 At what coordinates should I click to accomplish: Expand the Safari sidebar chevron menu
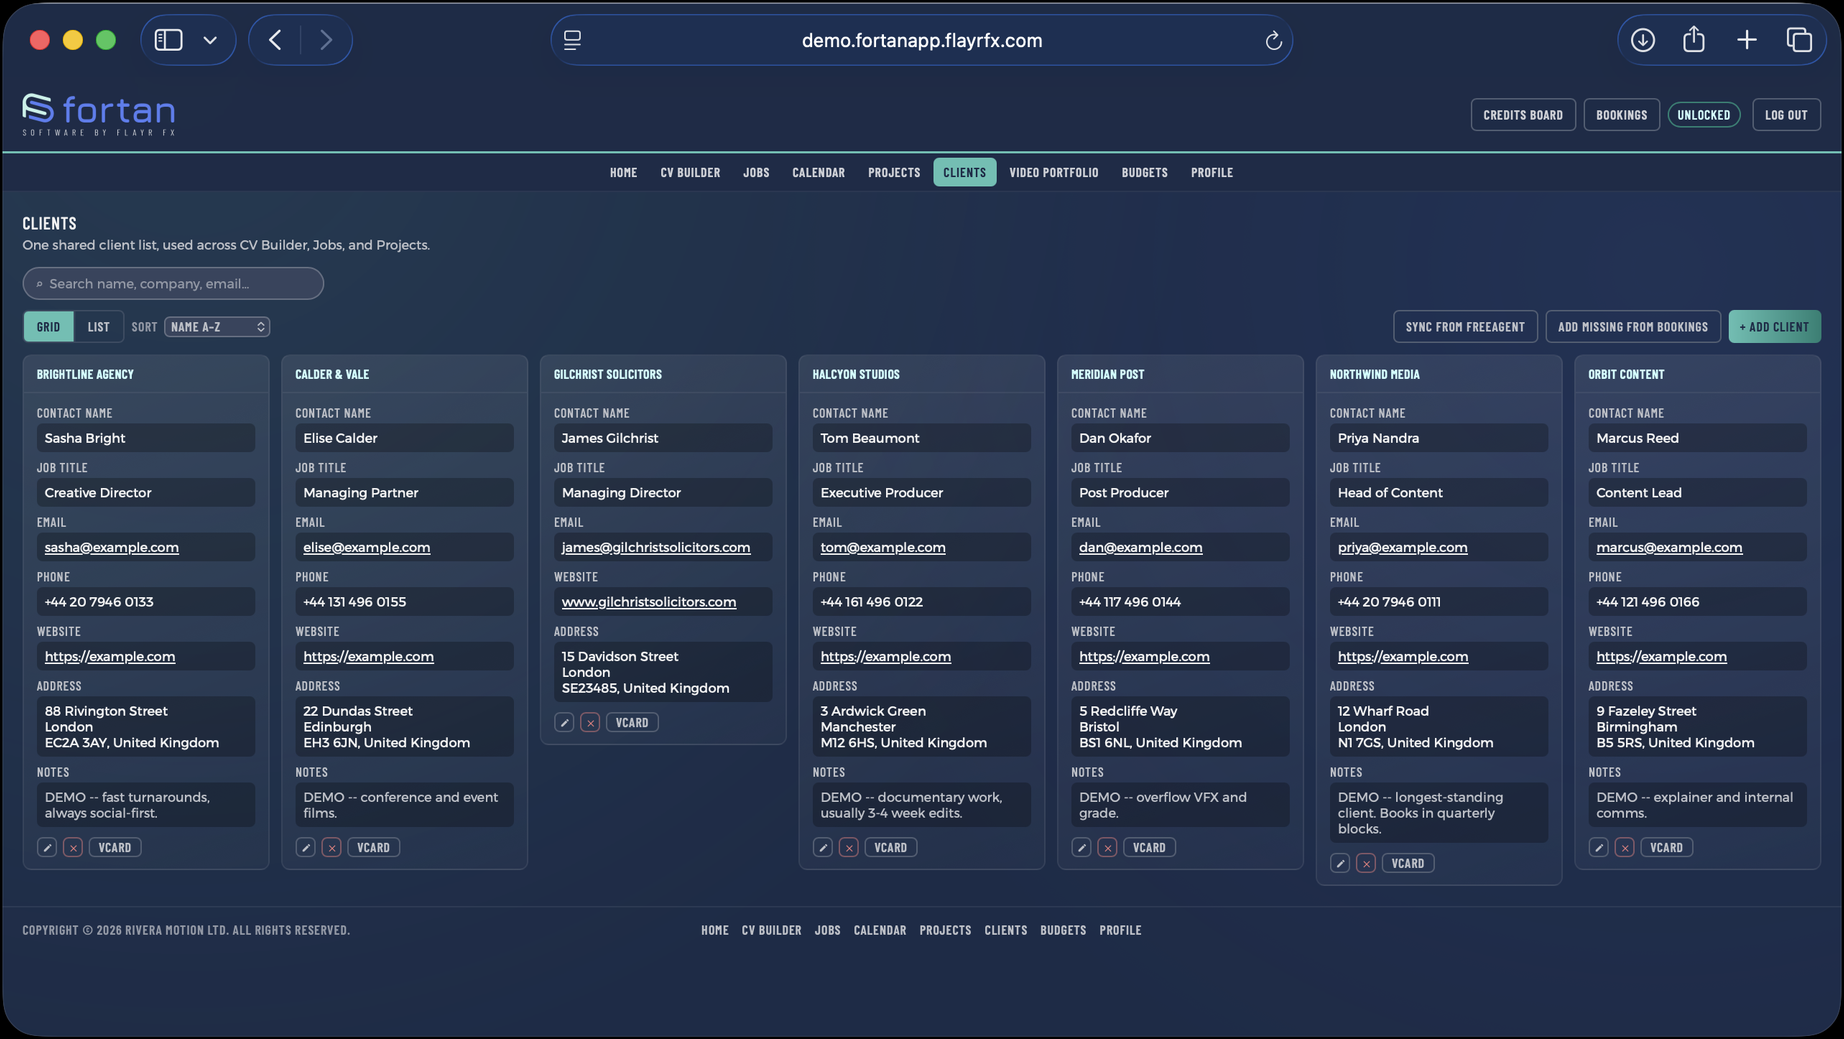point(210,40)
